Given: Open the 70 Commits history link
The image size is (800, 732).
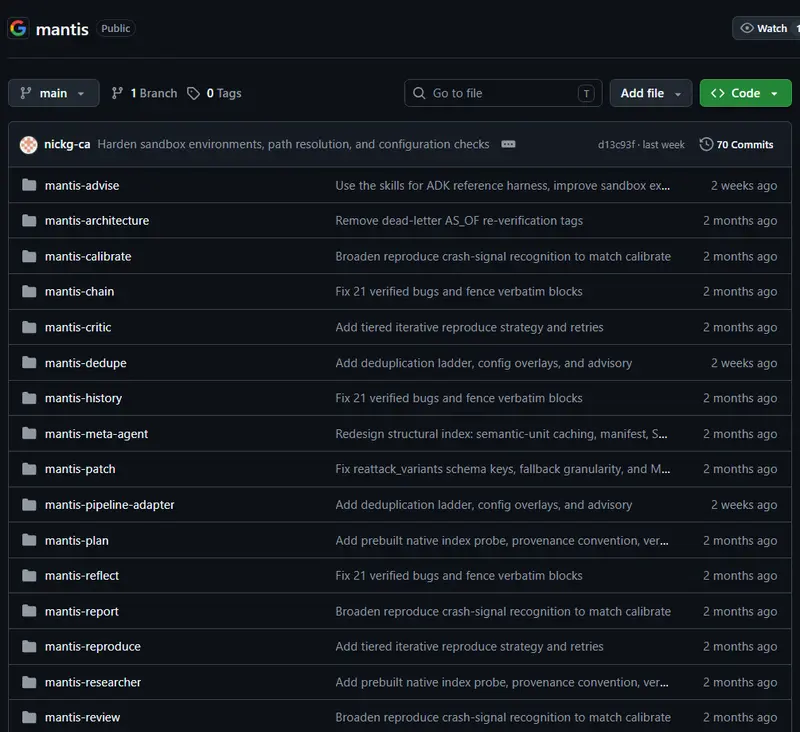Looking at the screenshot, I should click(x=736, y=144).
